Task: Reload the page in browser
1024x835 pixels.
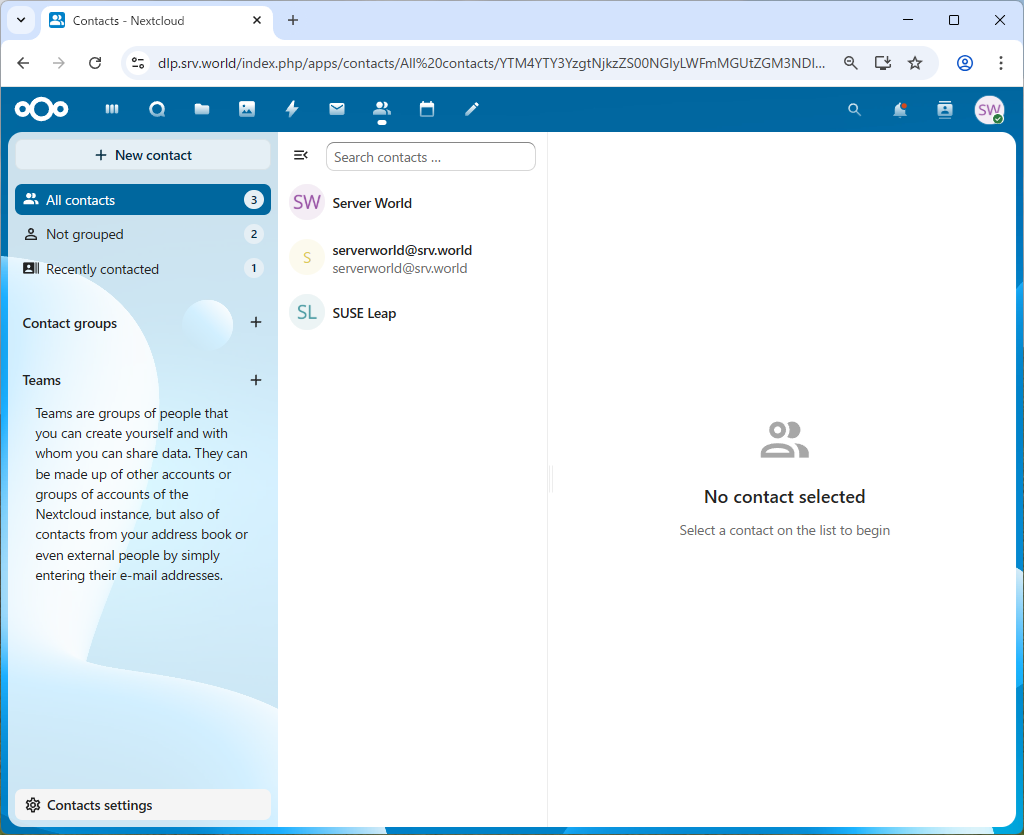Action: pos(95,63)
